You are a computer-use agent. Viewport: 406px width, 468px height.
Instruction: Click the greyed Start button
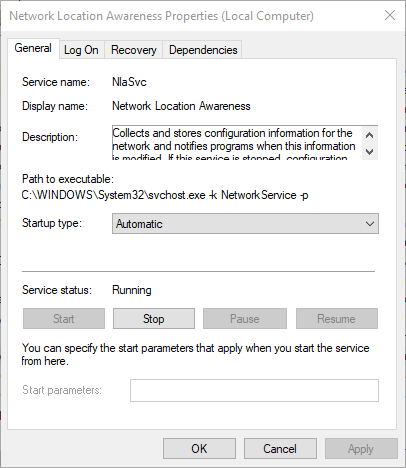click(x=64, y=319)
